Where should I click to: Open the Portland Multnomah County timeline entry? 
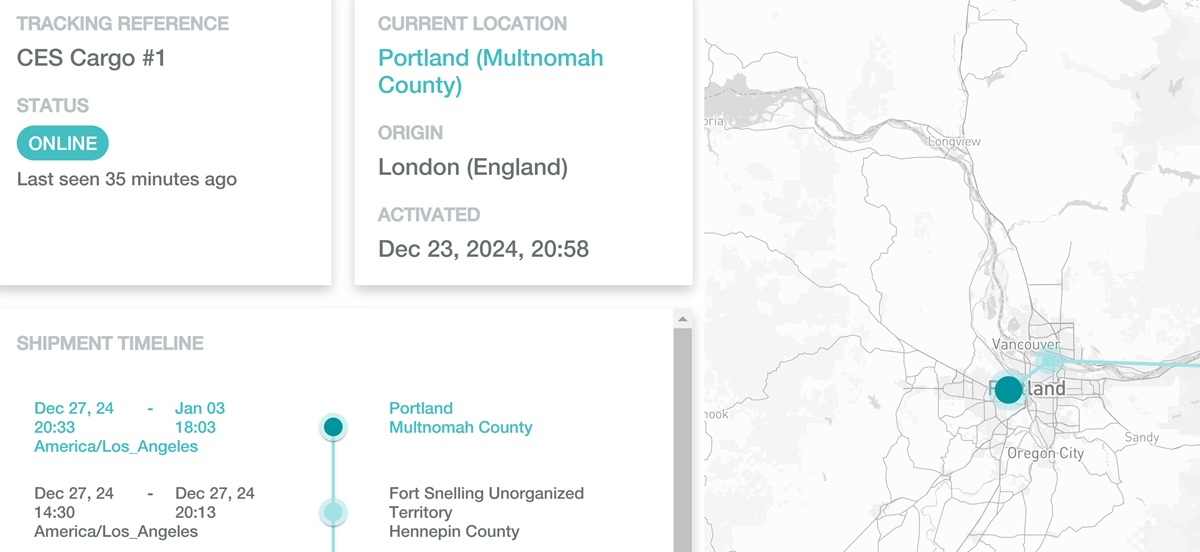(x=460, y=418)
